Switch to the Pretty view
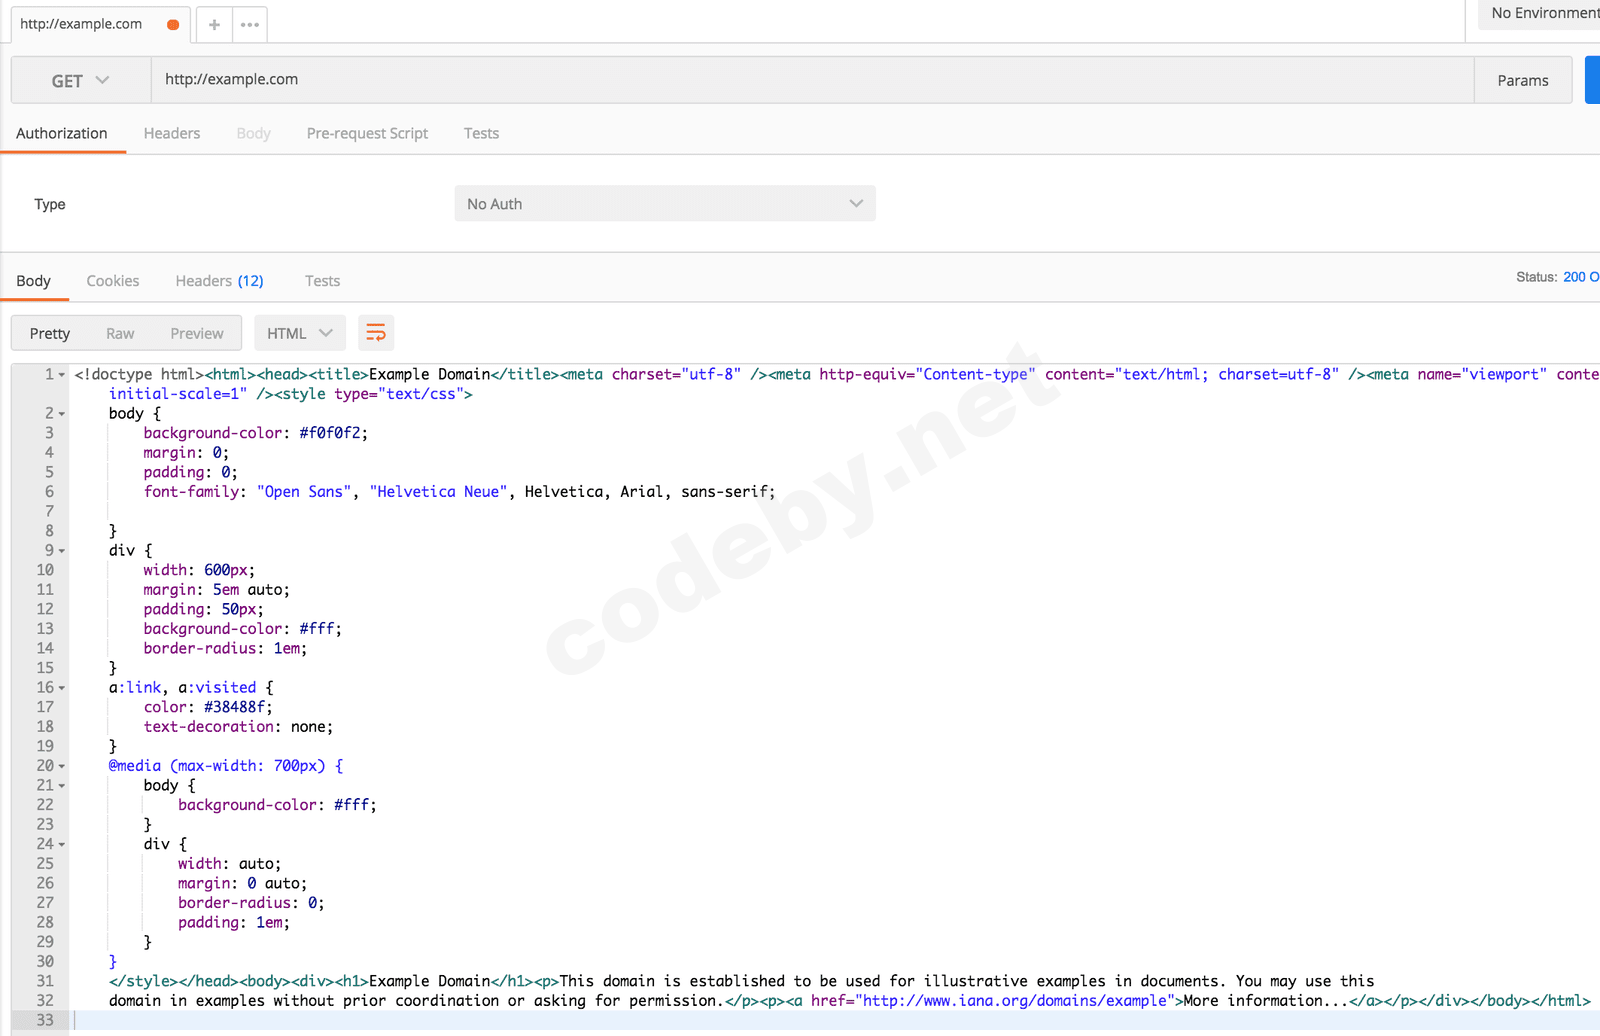 coord(50,333)
